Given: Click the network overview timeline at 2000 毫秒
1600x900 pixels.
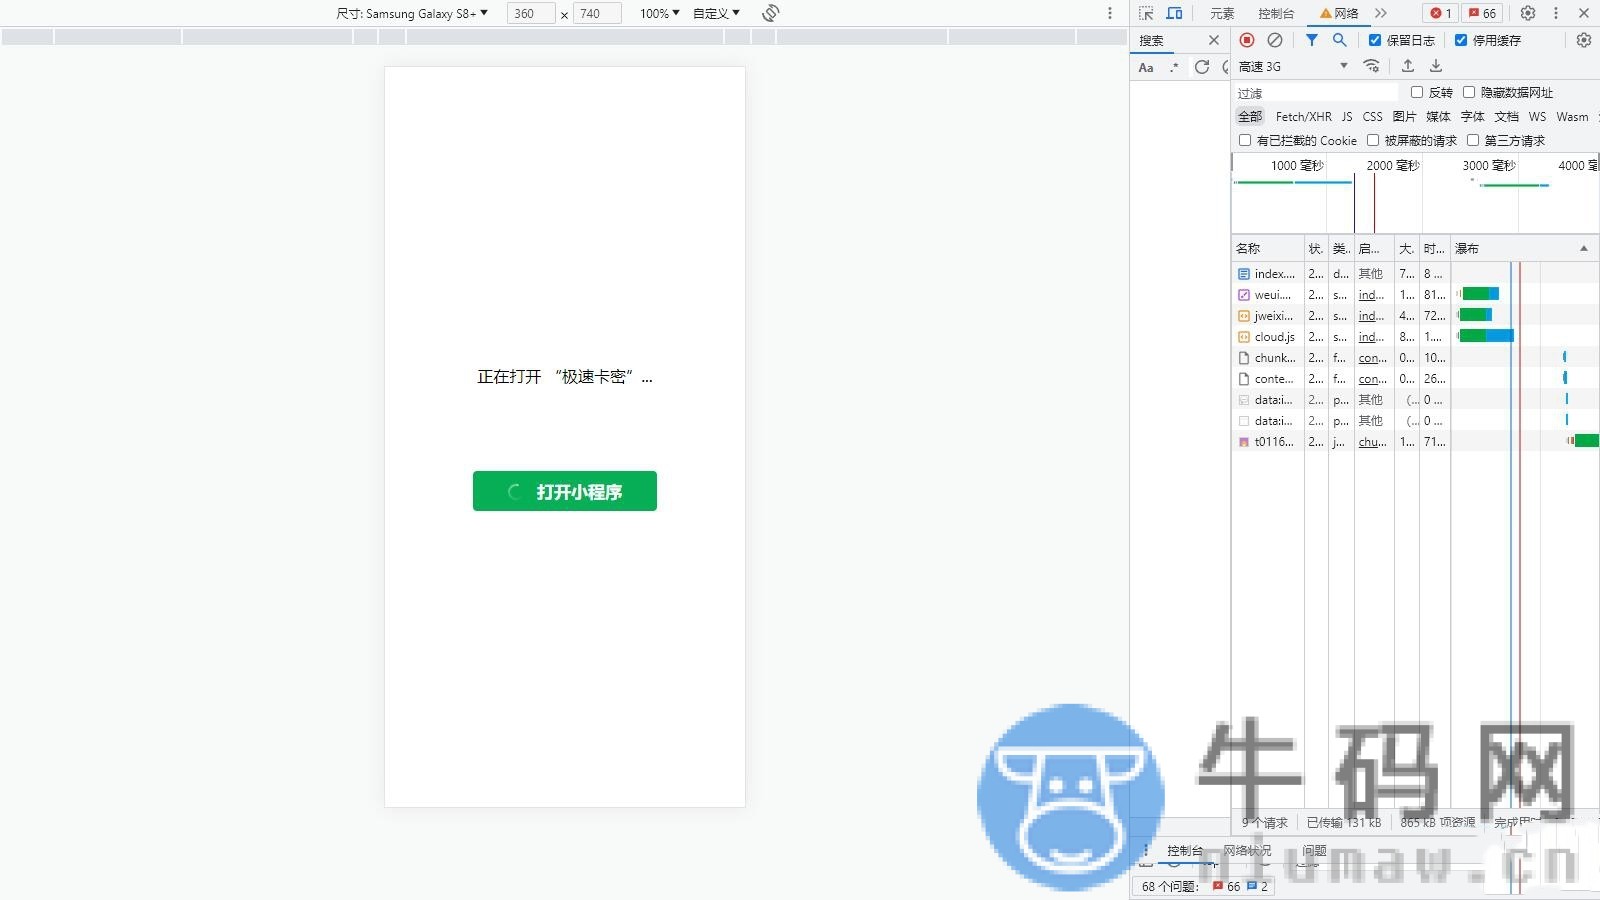Looking at the screenshot, I should point(1392,166).
